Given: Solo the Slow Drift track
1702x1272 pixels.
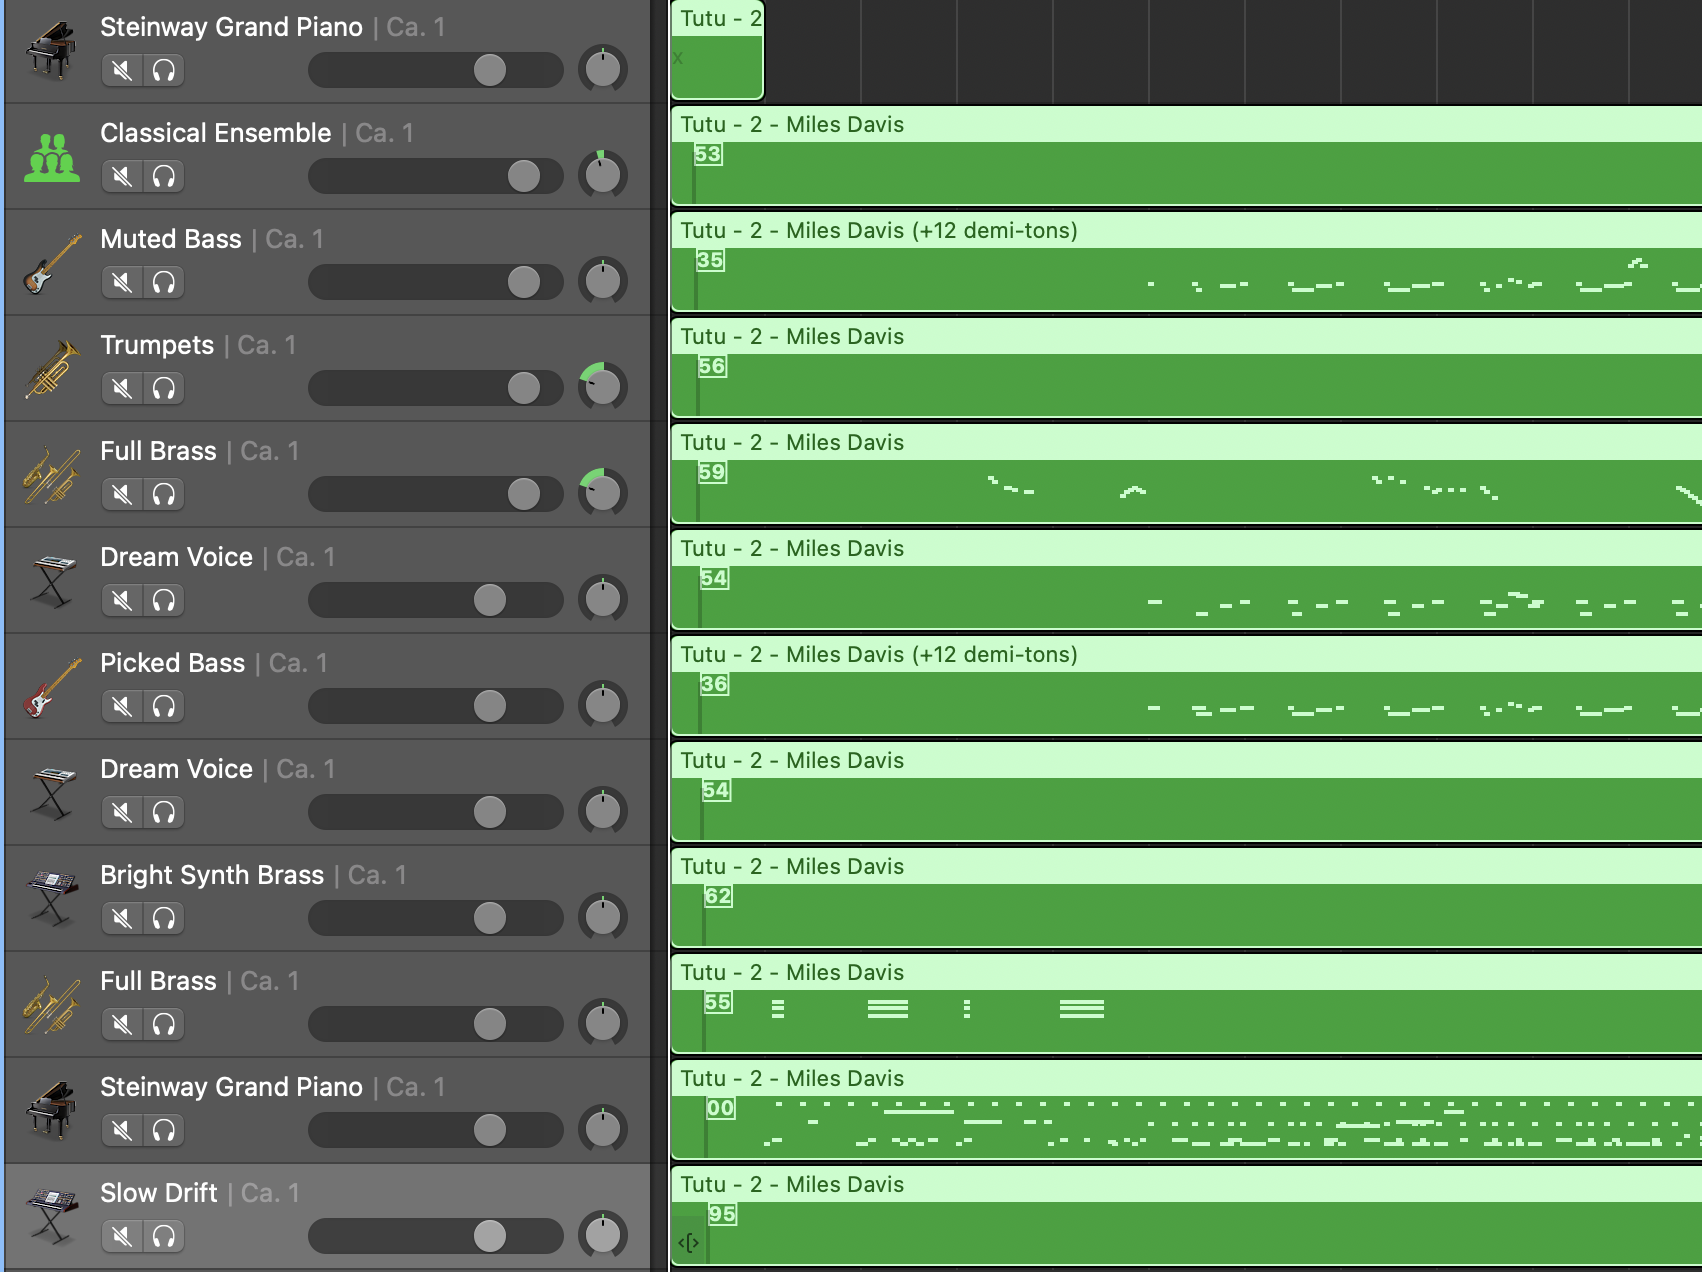Looking at the screenshot, I should click(x=165, y=1237).
